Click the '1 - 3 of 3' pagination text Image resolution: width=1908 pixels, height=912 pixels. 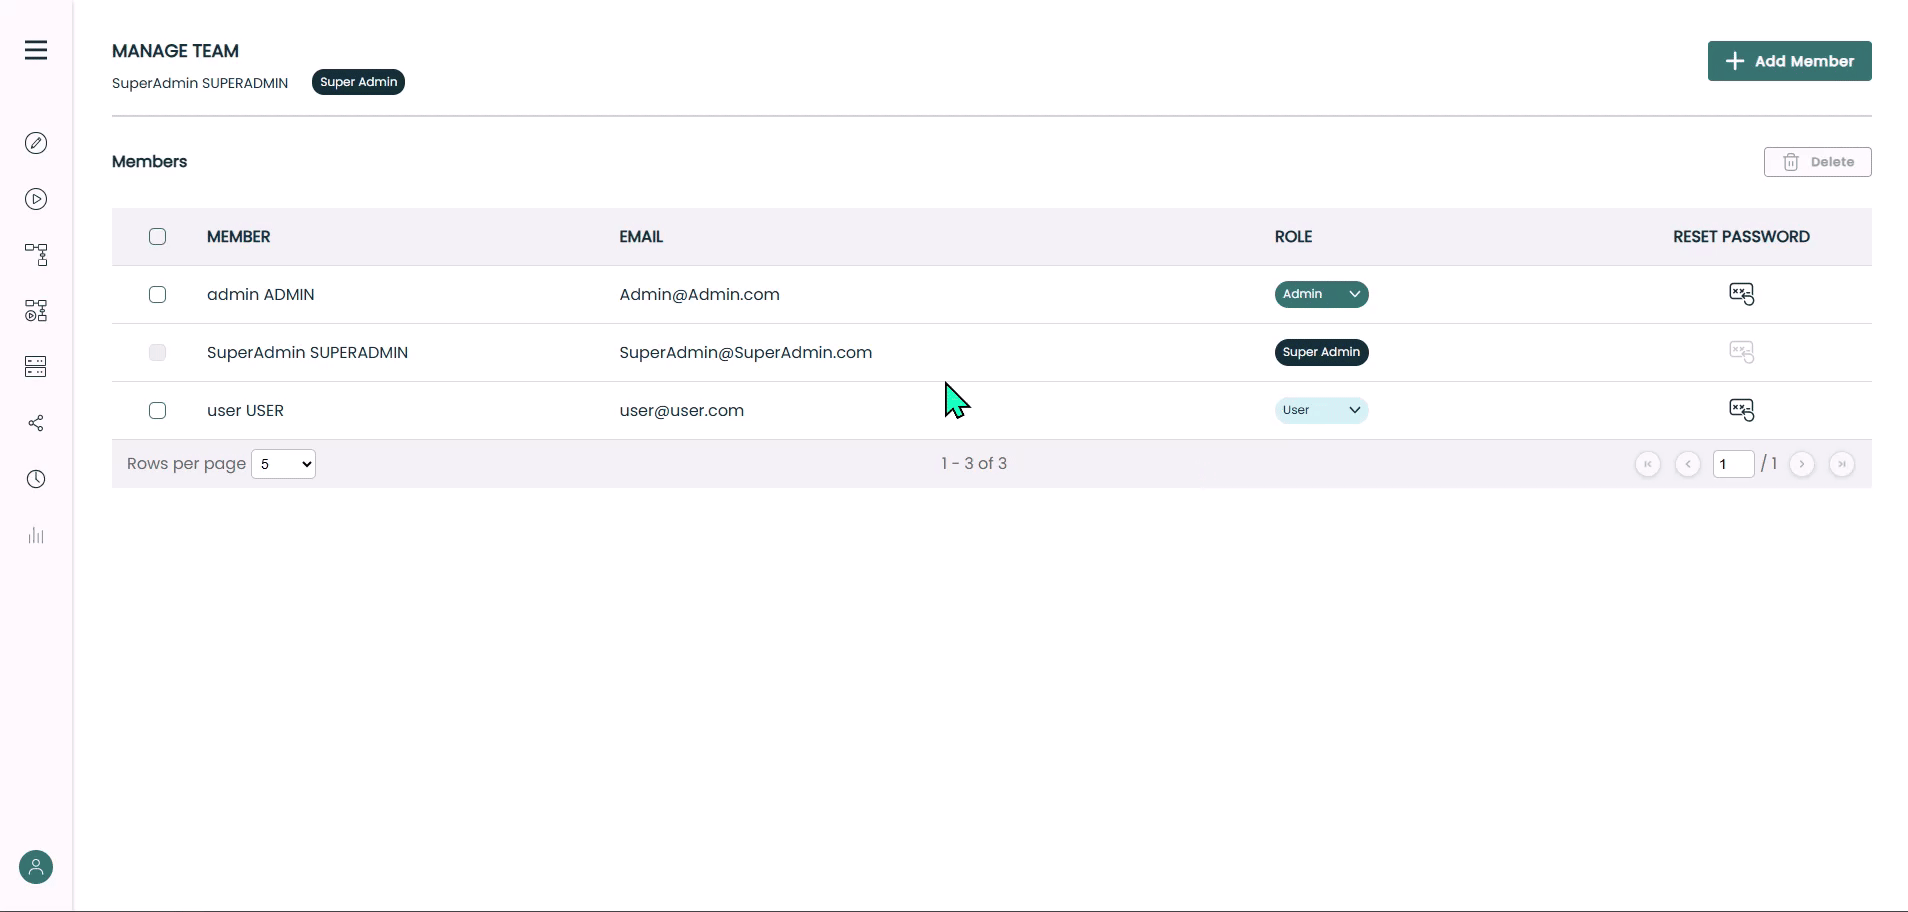click(x=974, y=464)
